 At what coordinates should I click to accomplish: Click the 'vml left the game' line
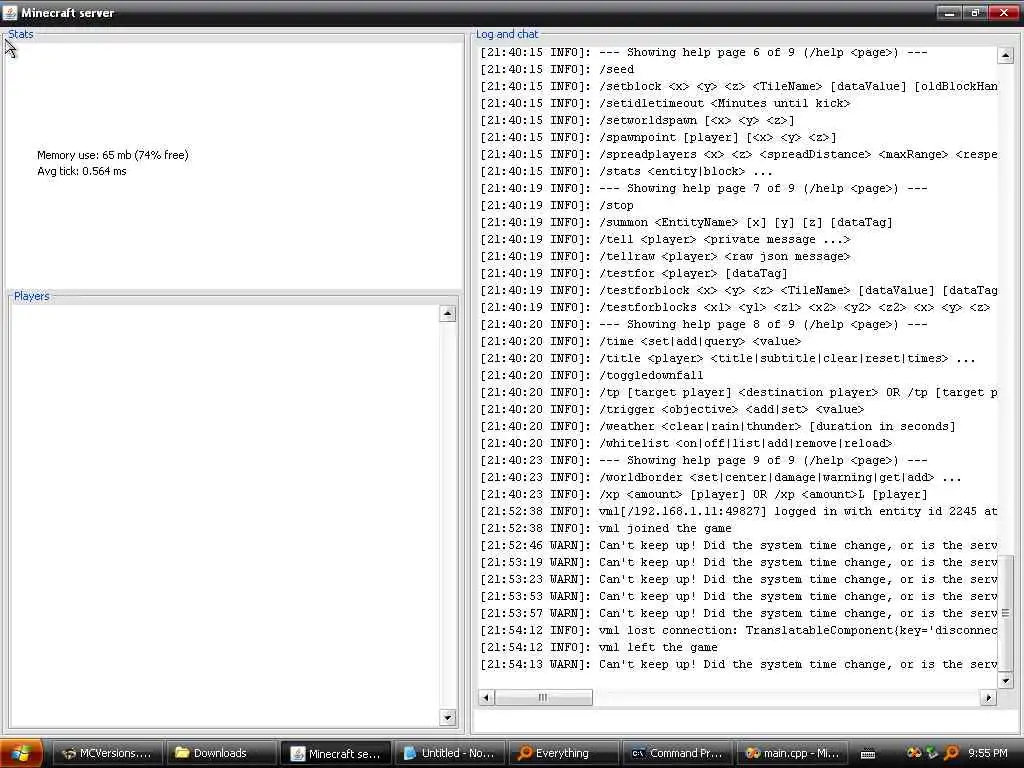[599, 647]
